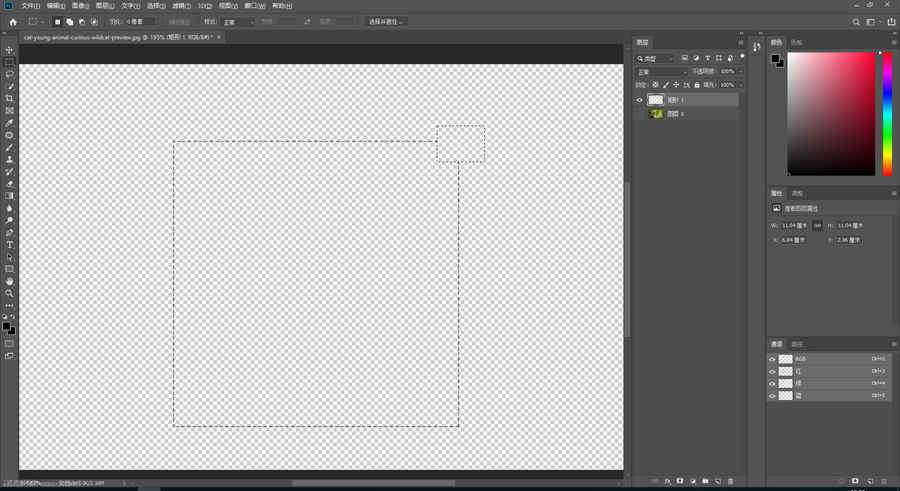Select the Horizontal Type tool
The image size is (900, 491).
pos(10,245)
